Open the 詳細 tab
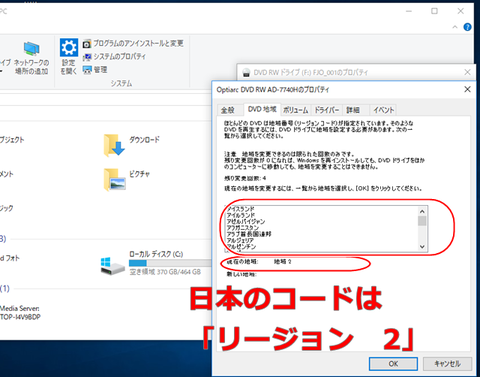This screenshot has width=480, height=377. (x=353, y=110)
